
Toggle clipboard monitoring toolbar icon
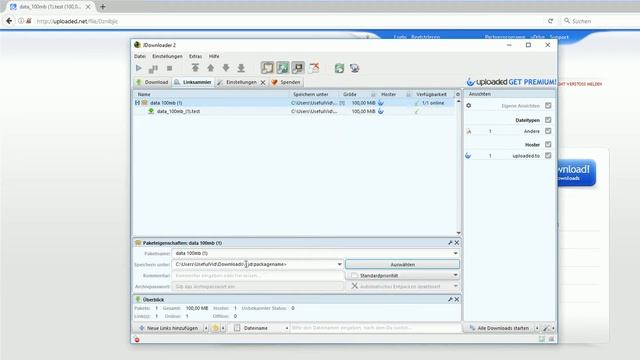coord(267,68)
